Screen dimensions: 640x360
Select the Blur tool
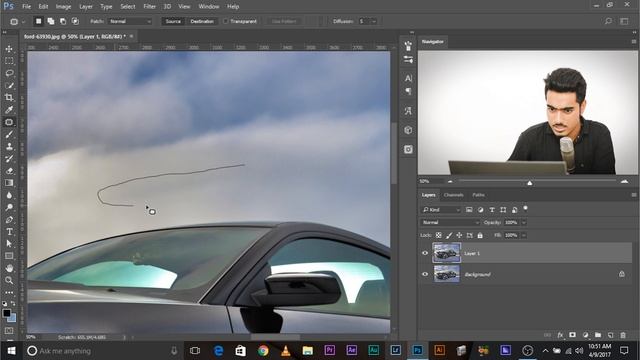pyautogui.click(x=9, y=195)
